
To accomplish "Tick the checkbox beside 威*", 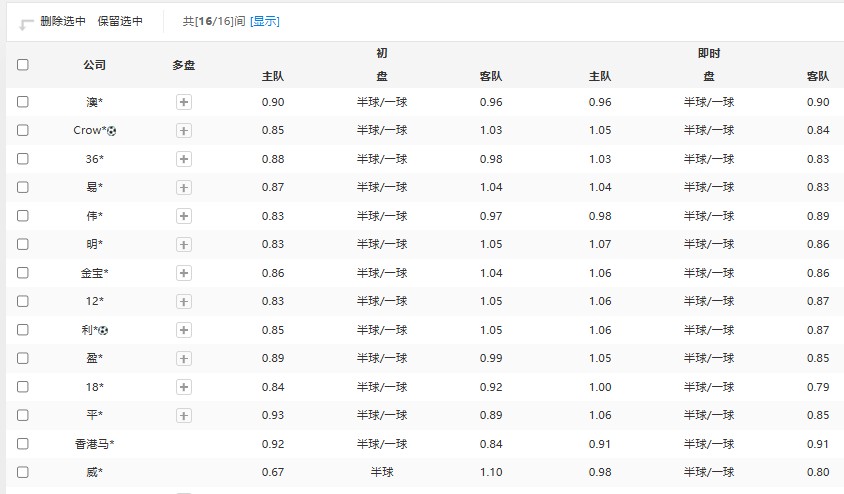I will (x=23, y=472).
